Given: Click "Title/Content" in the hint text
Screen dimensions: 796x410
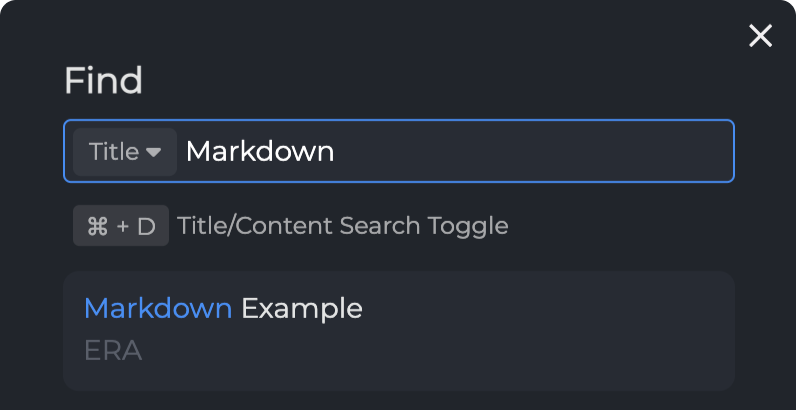Looking at the screenshot, I should coord(255,226).
